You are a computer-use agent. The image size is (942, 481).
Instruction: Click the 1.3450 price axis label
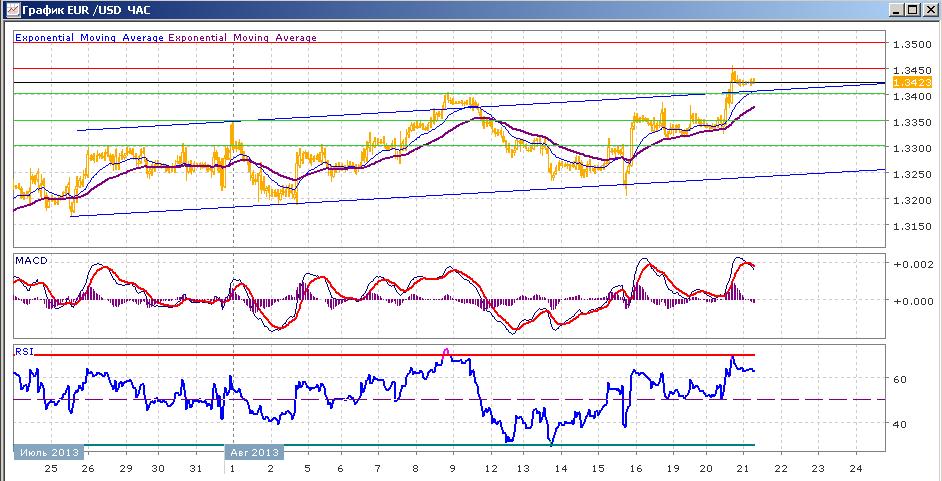[911, 70]
